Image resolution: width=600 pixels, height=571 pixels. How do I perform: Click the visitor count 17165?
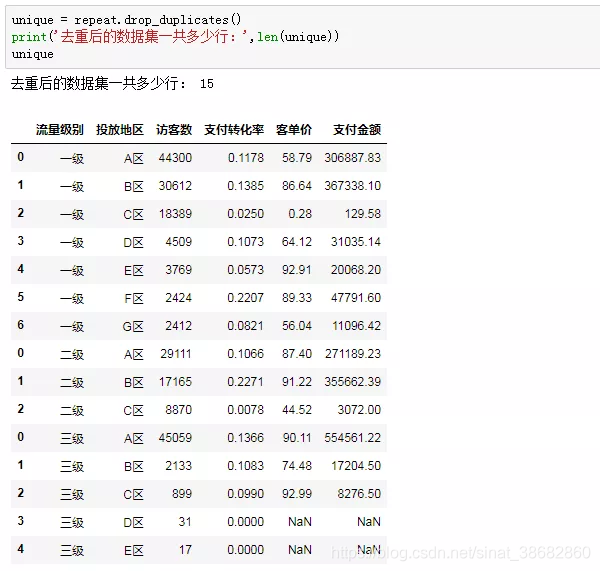click(175, 382)
